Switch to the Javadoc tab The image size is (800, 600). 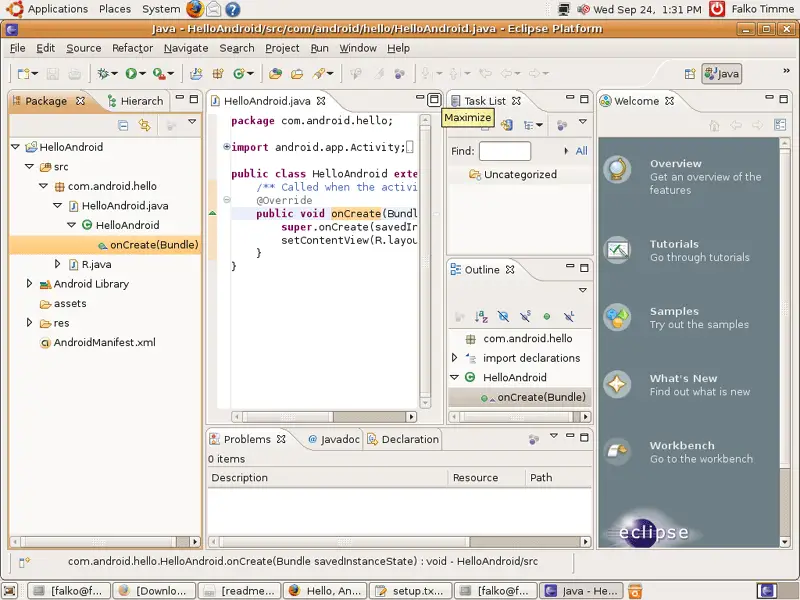click(334, 439)
